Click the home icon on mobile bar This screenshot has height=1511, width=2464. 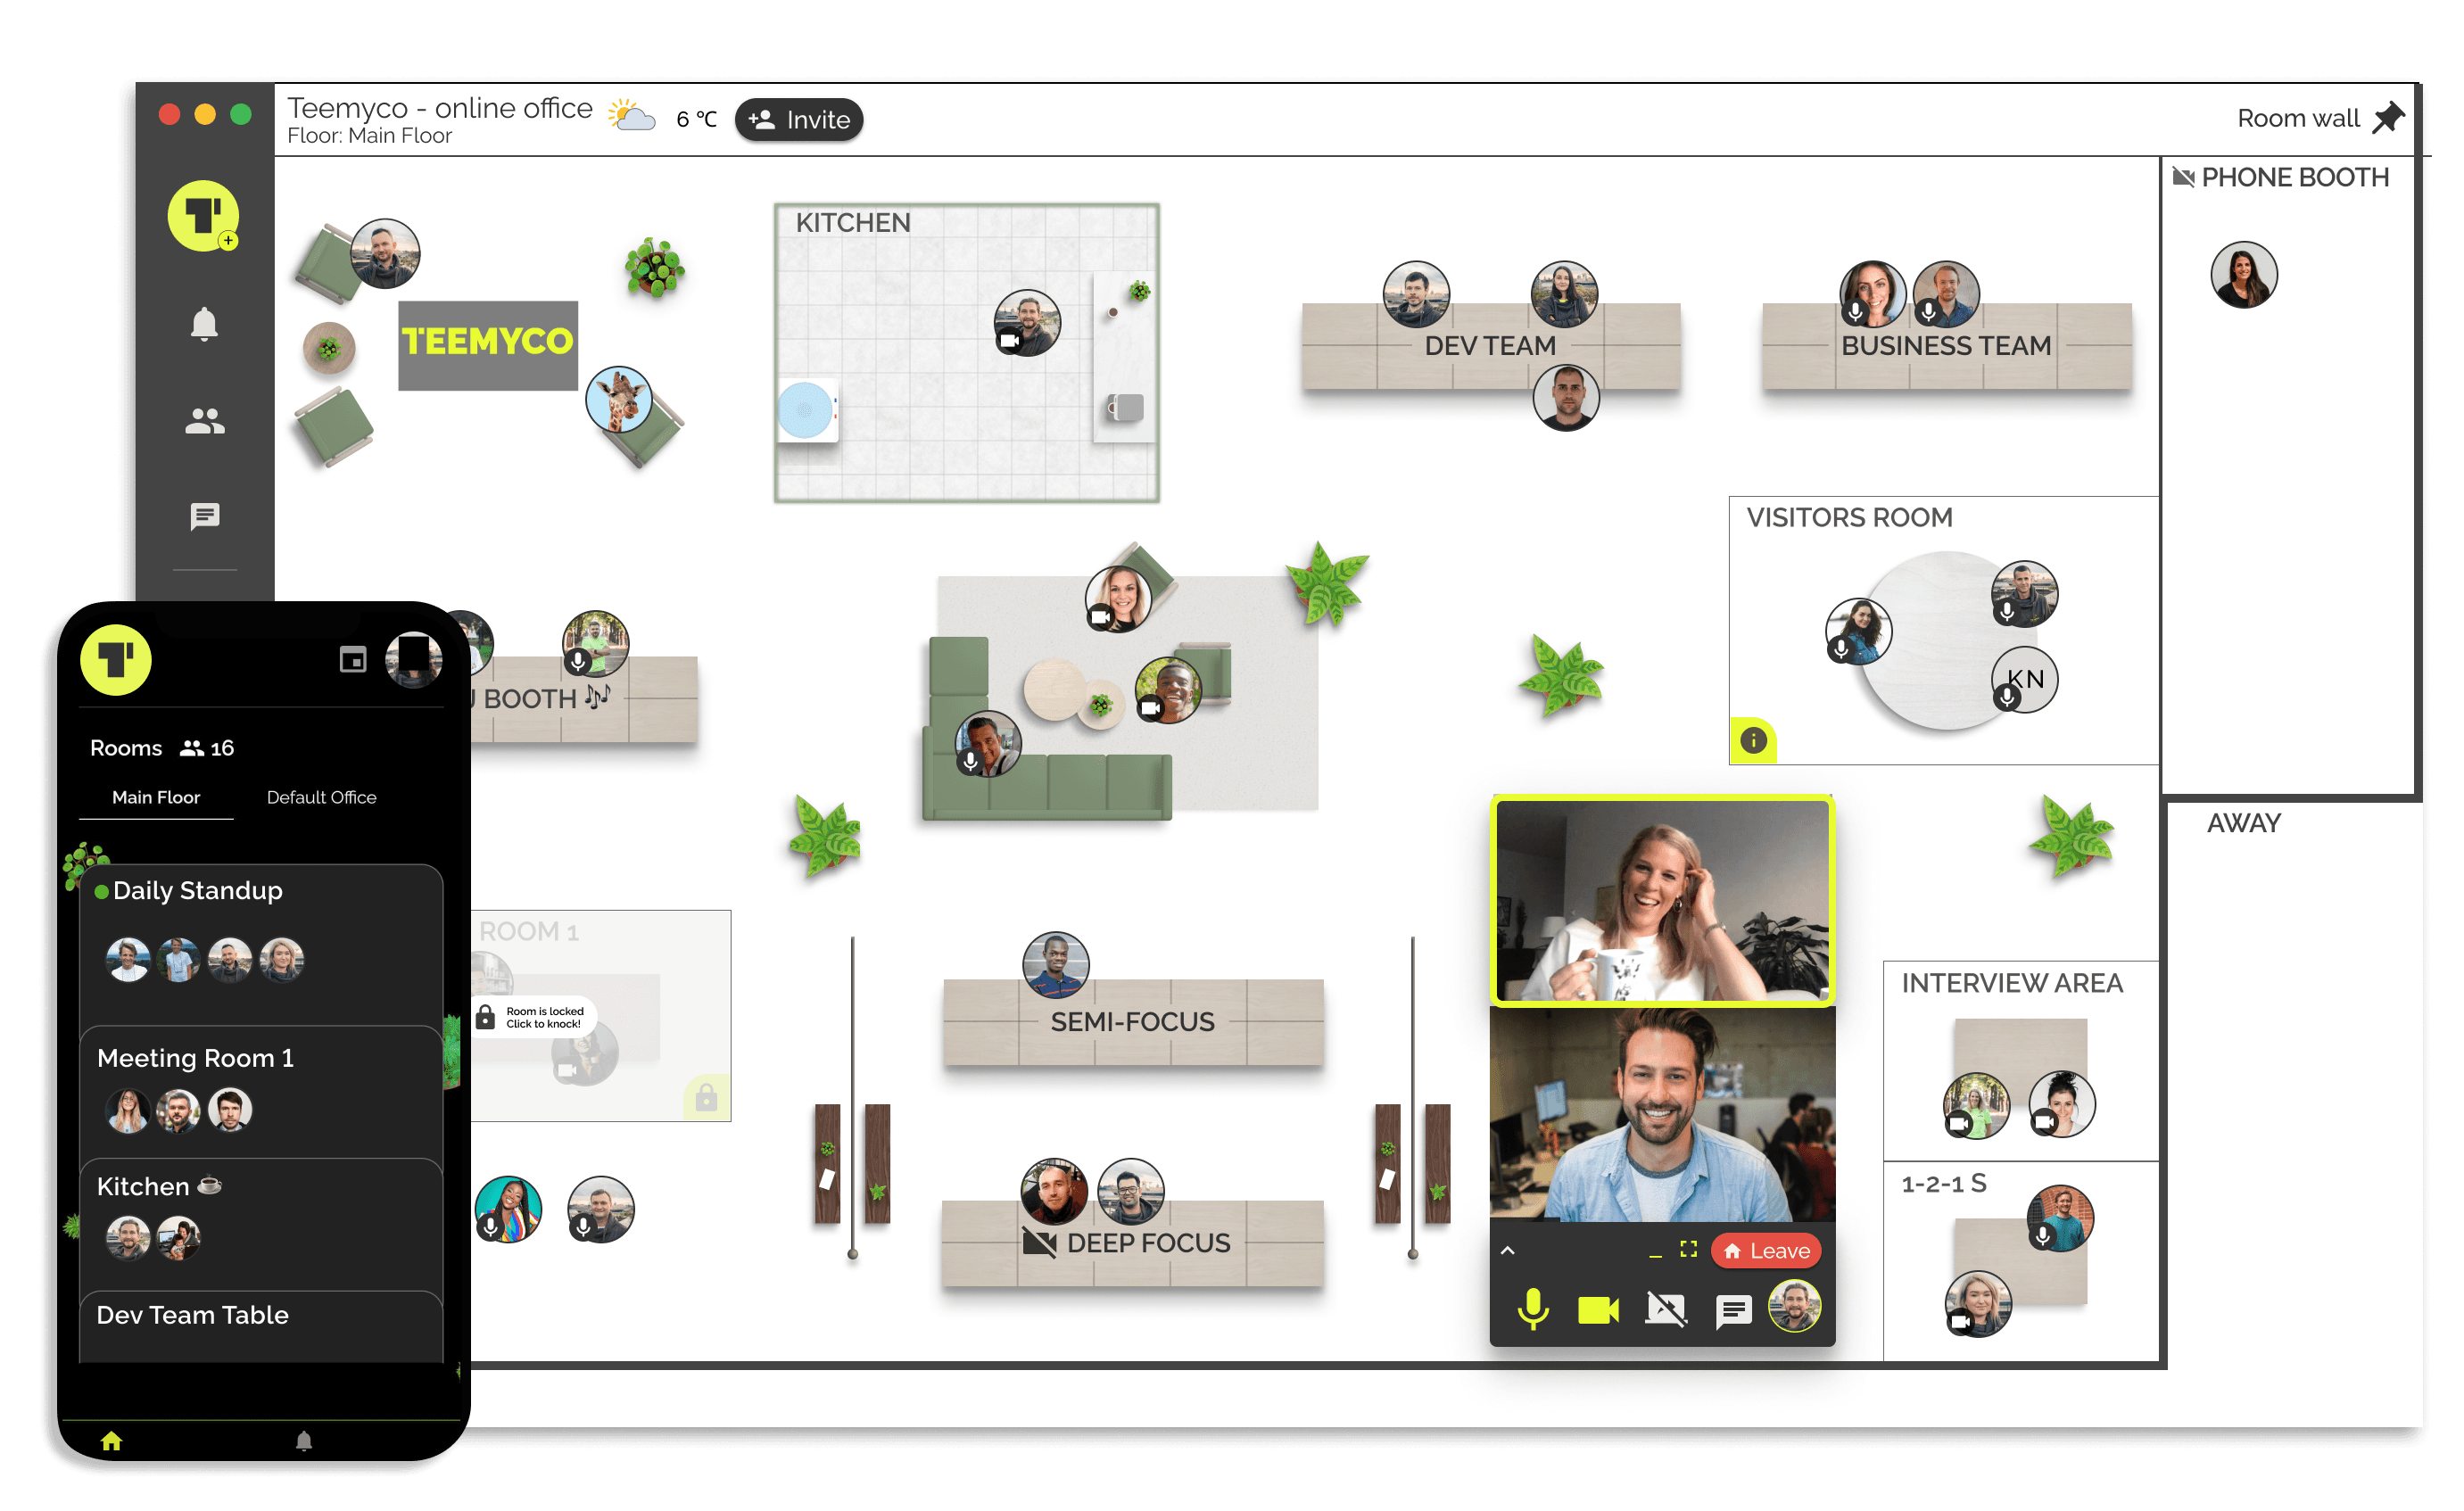[x=111, y=1441]
